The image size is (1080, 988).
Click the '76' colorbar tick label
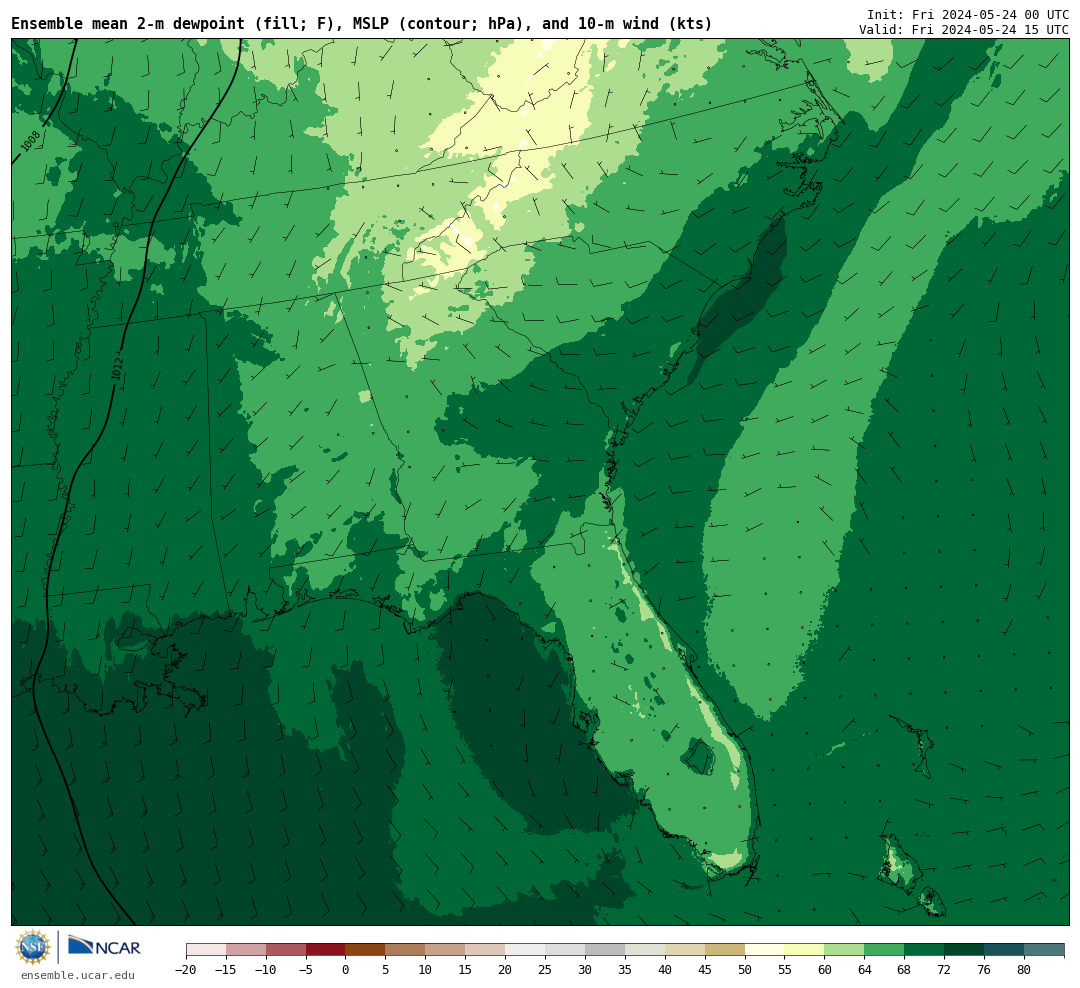point(984,969)
